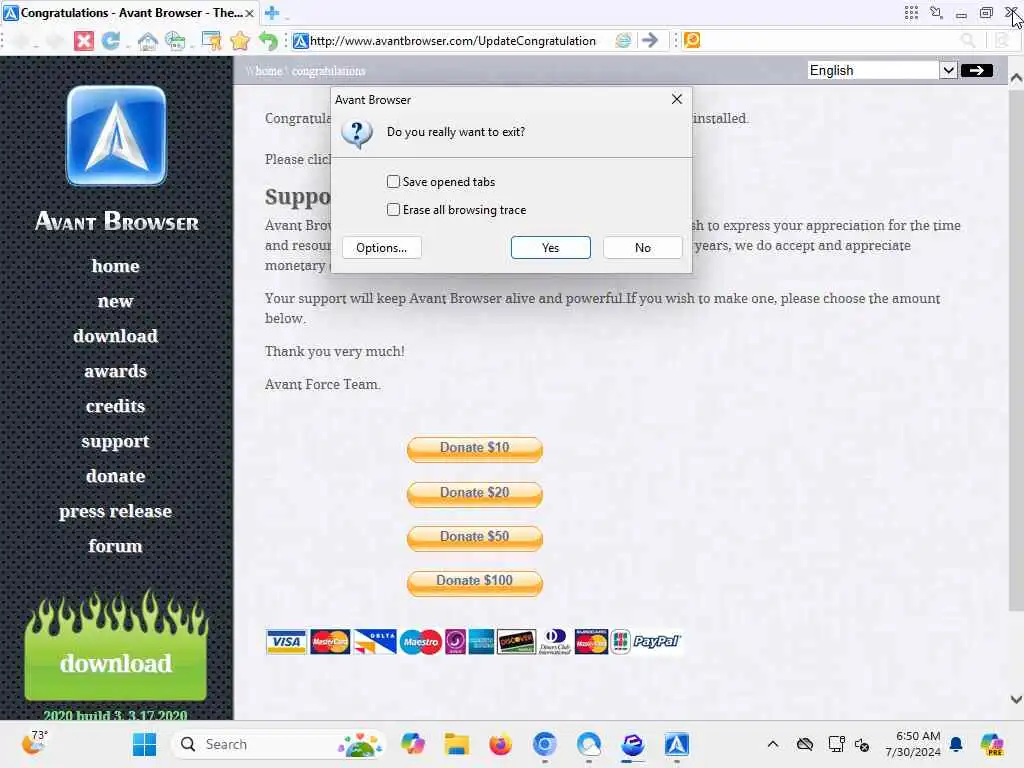The width and height of the screenshot is (1024, 768).
Task: Click the green Undo closed tab arrow
Action: (x=268, y=40)
